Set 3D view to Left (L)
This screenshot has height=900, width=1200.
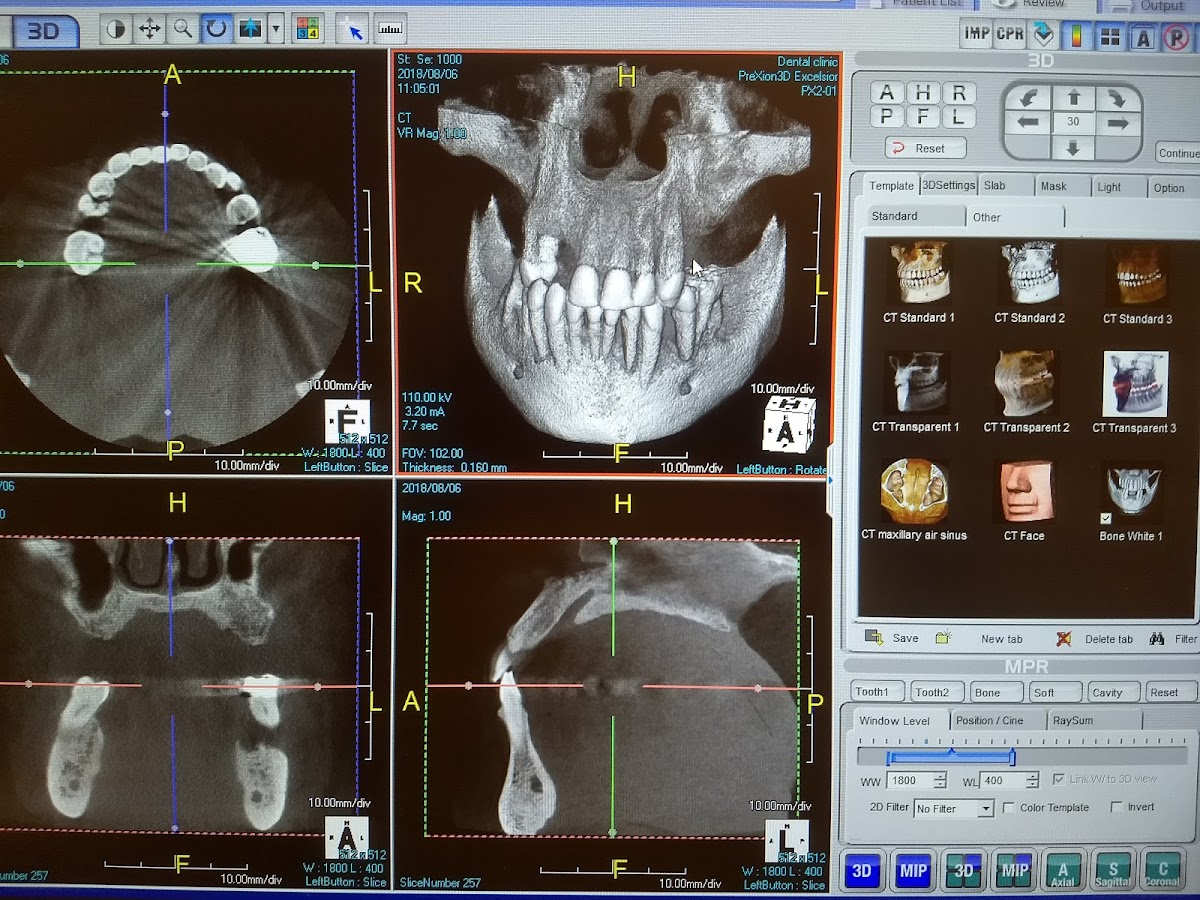(x=958, y=117)
